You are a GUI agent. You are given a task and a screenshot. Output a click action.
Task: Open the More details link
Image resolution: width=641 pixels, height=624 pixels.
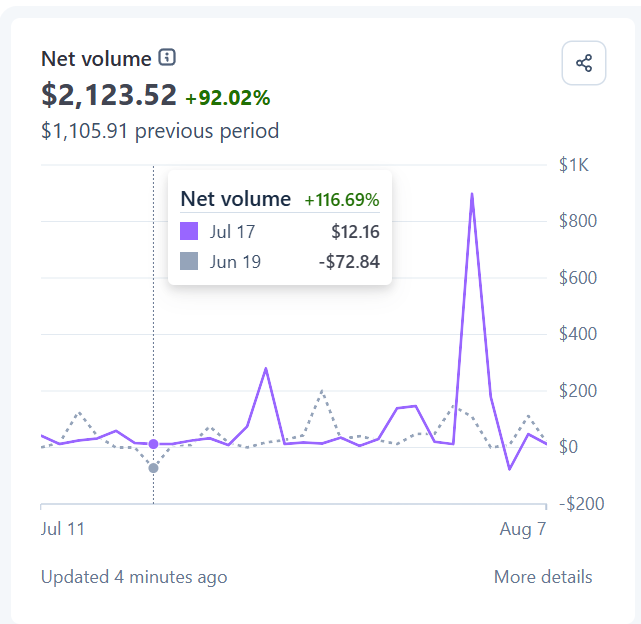click(x=543, y=577)
